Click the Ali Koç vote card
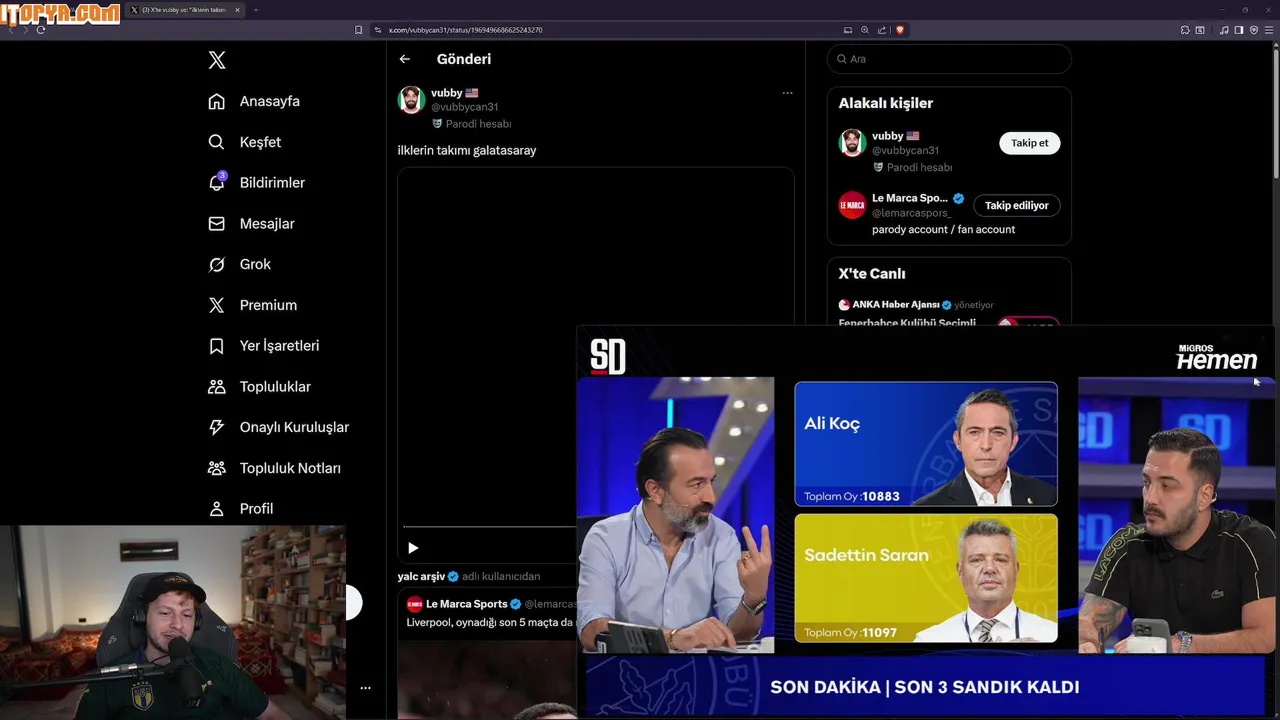 [925, 444]
